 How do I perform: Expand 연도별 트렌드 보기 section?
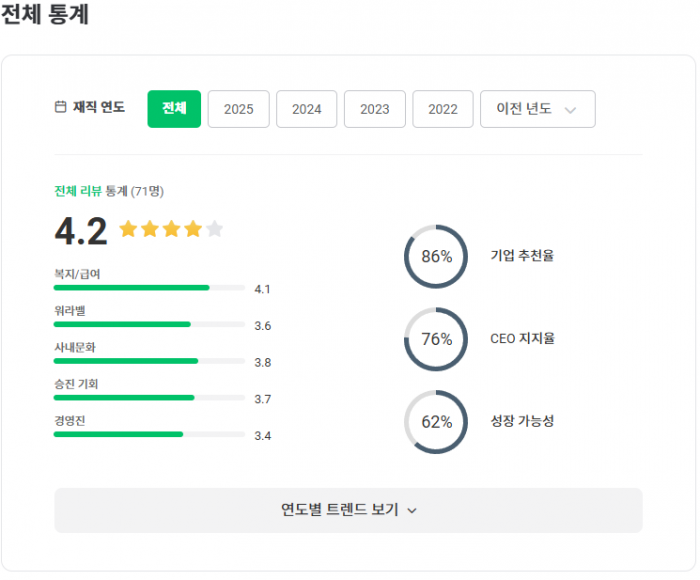(x=347, y=510)
